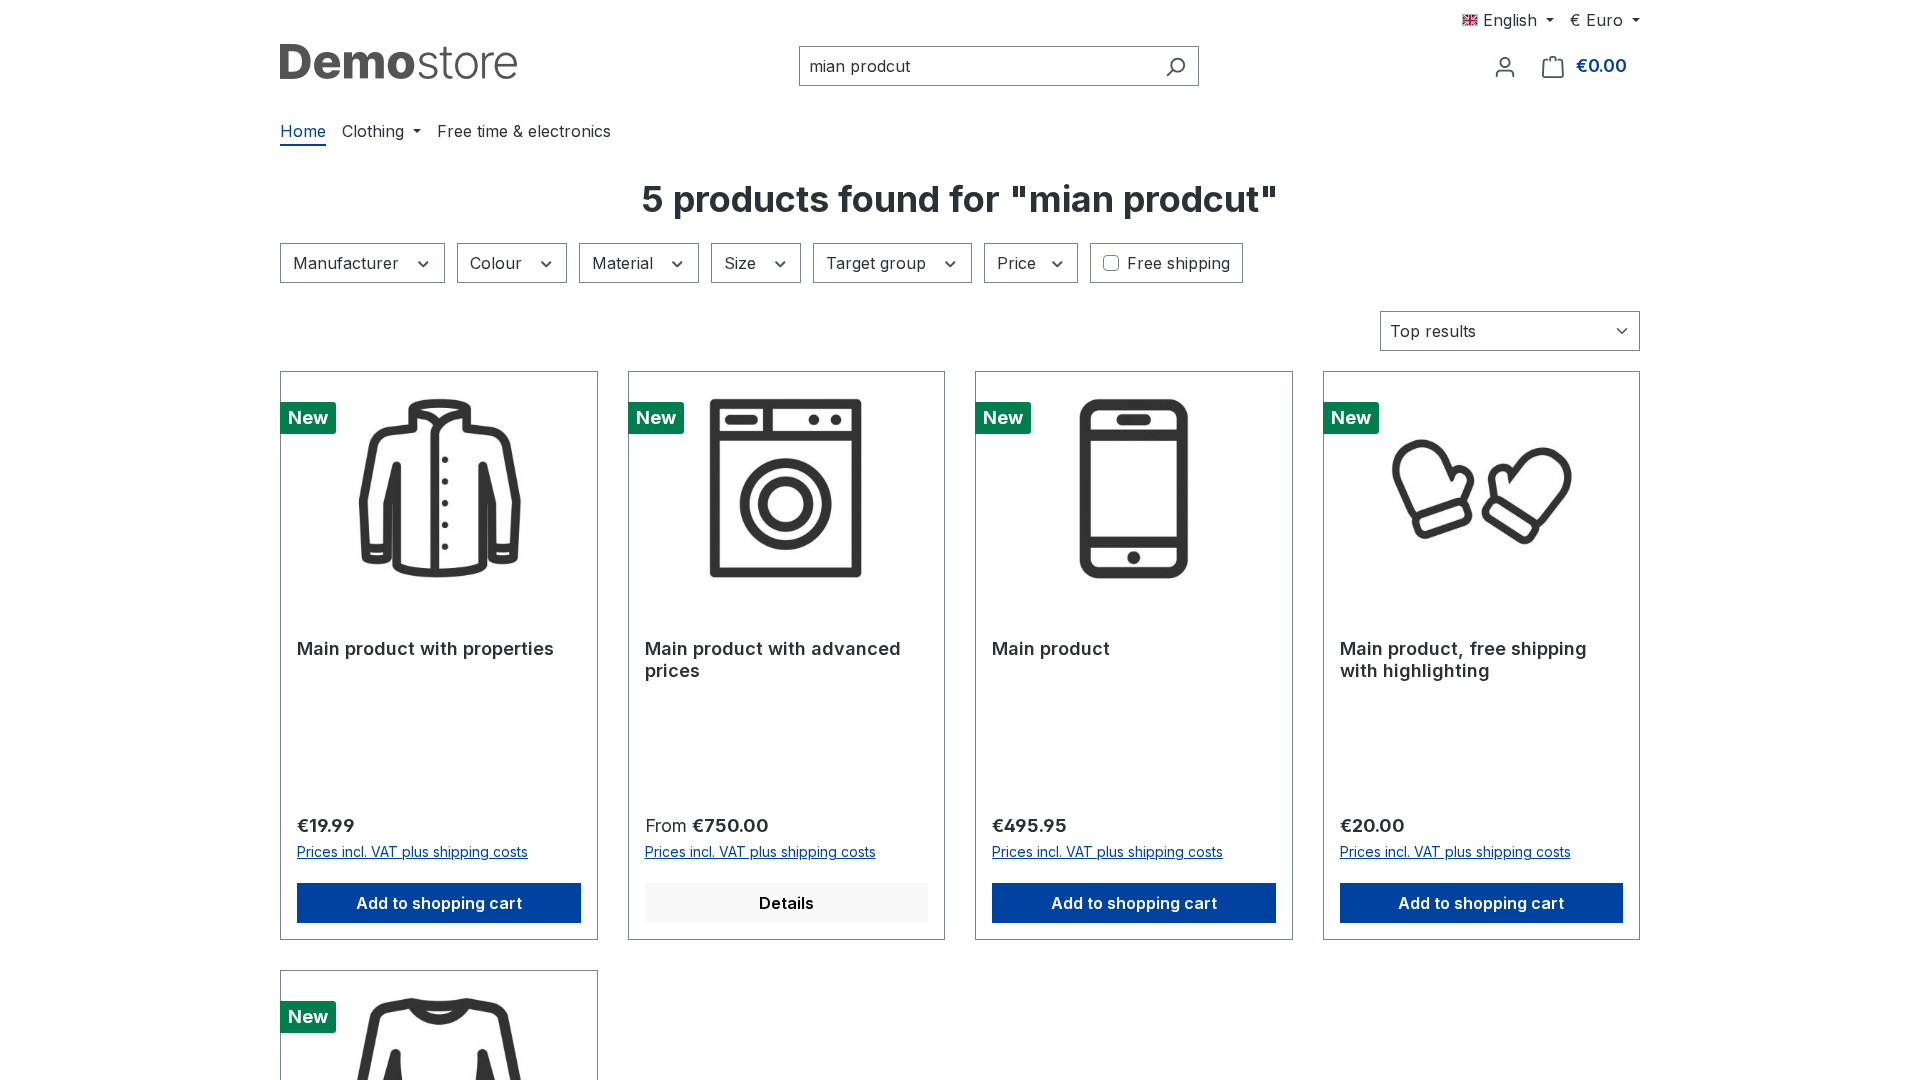Image resolution: width=1920 pixels, height=1080 pixels.
Task: Click the search input field
Action: 980,66
